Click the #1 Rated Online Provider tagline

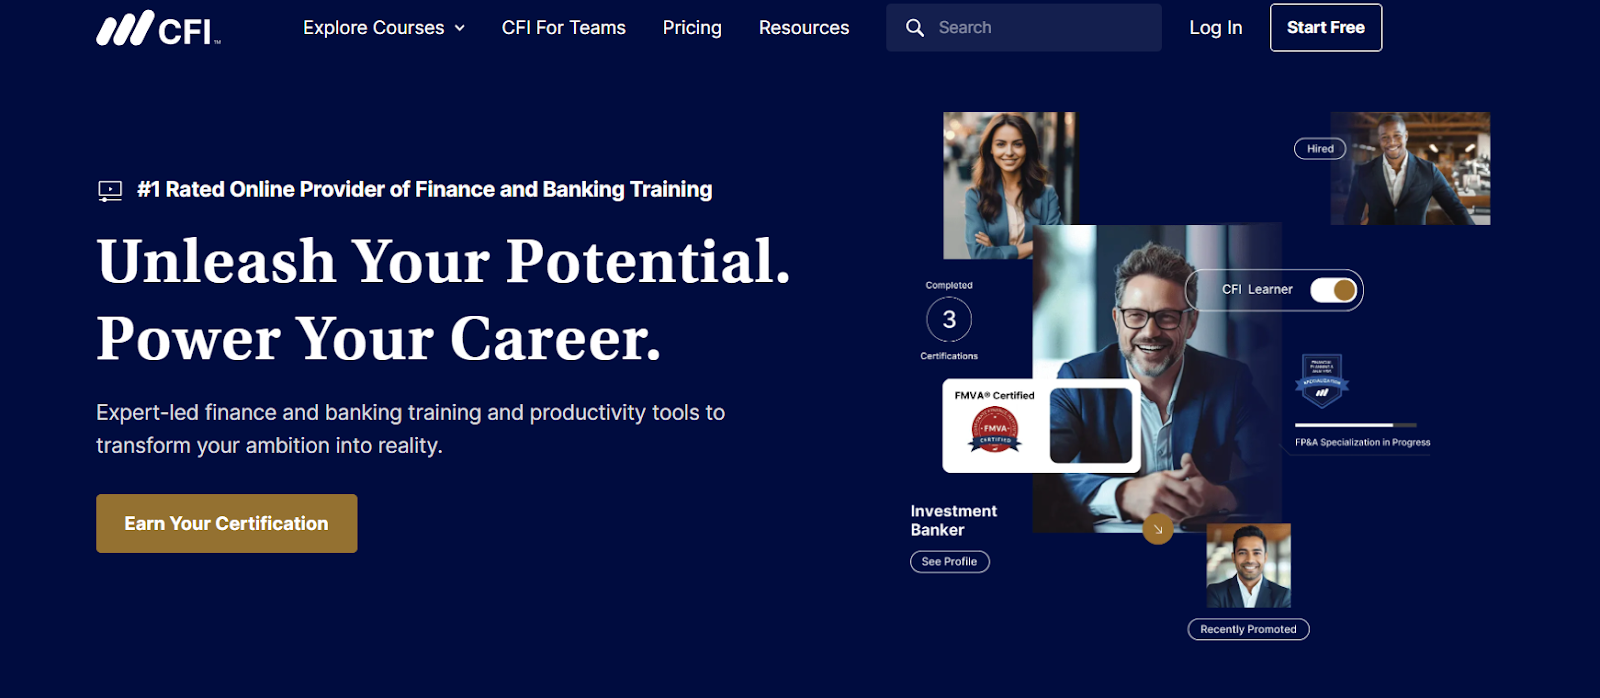425,190
